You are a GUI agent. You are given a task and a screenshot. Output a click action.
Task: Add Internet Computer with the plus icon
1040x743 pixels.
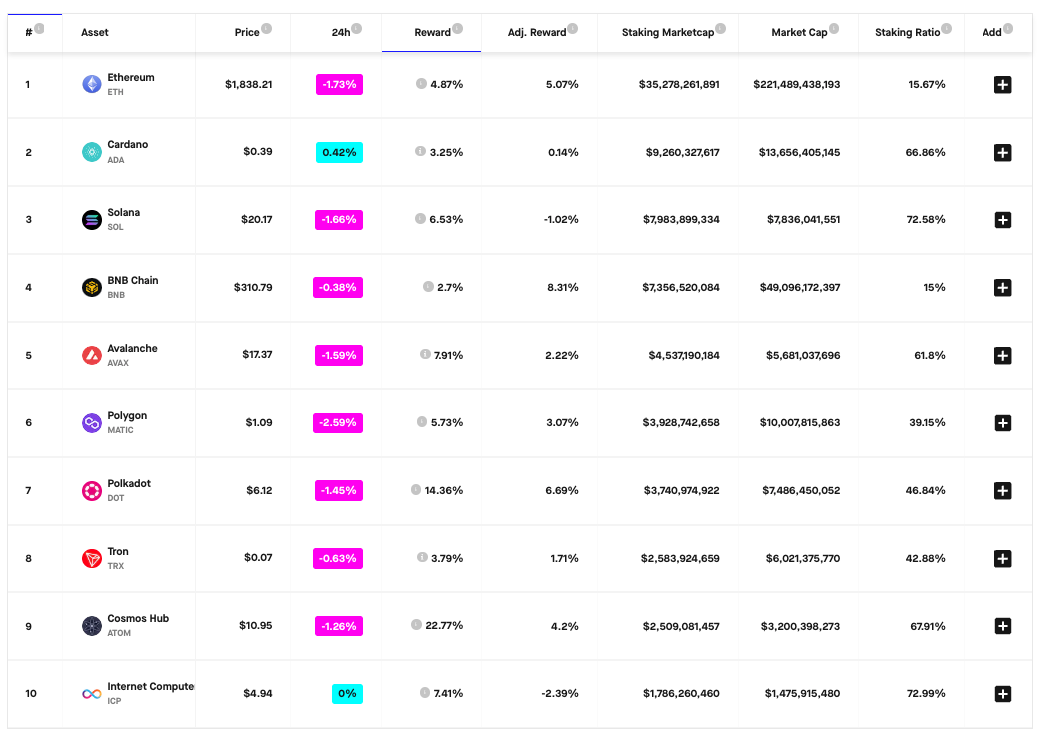point(1002,694)
